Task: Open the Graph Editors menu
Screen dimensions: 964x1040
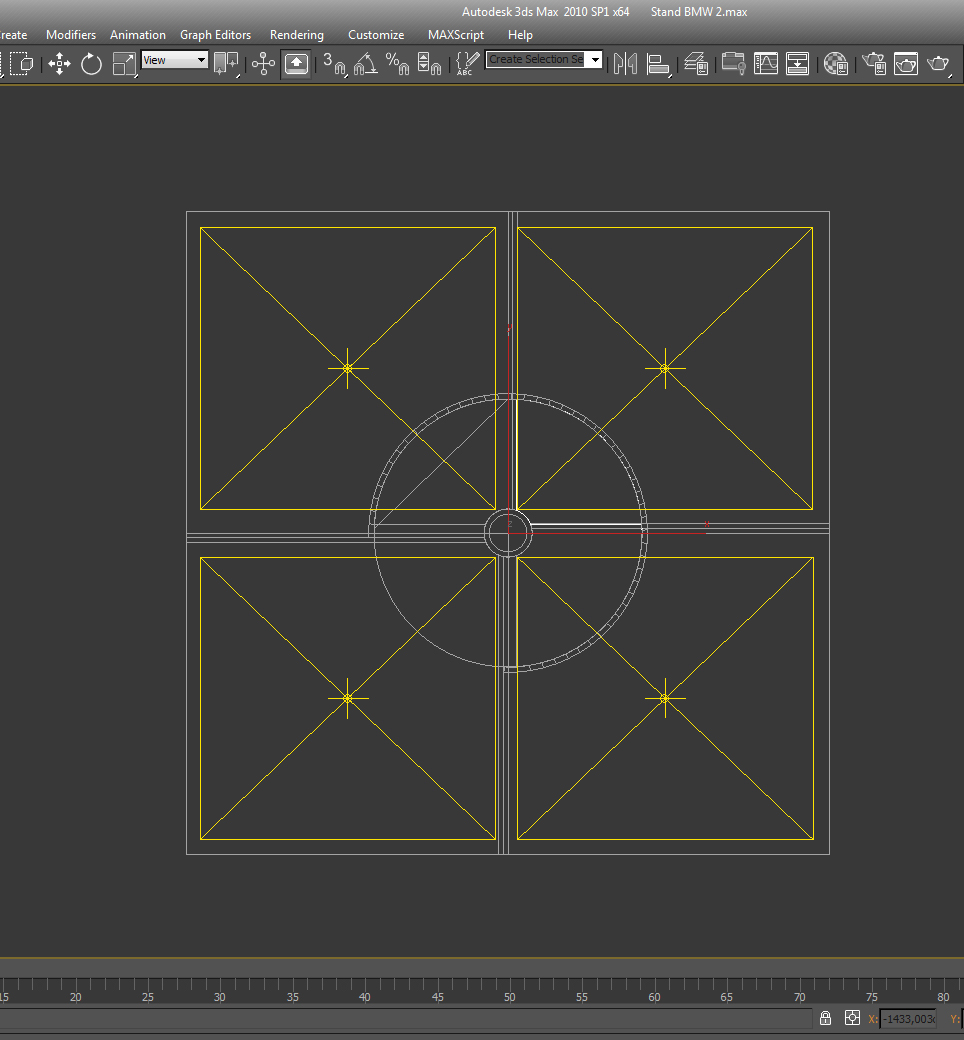Action: tap(216, 34)
